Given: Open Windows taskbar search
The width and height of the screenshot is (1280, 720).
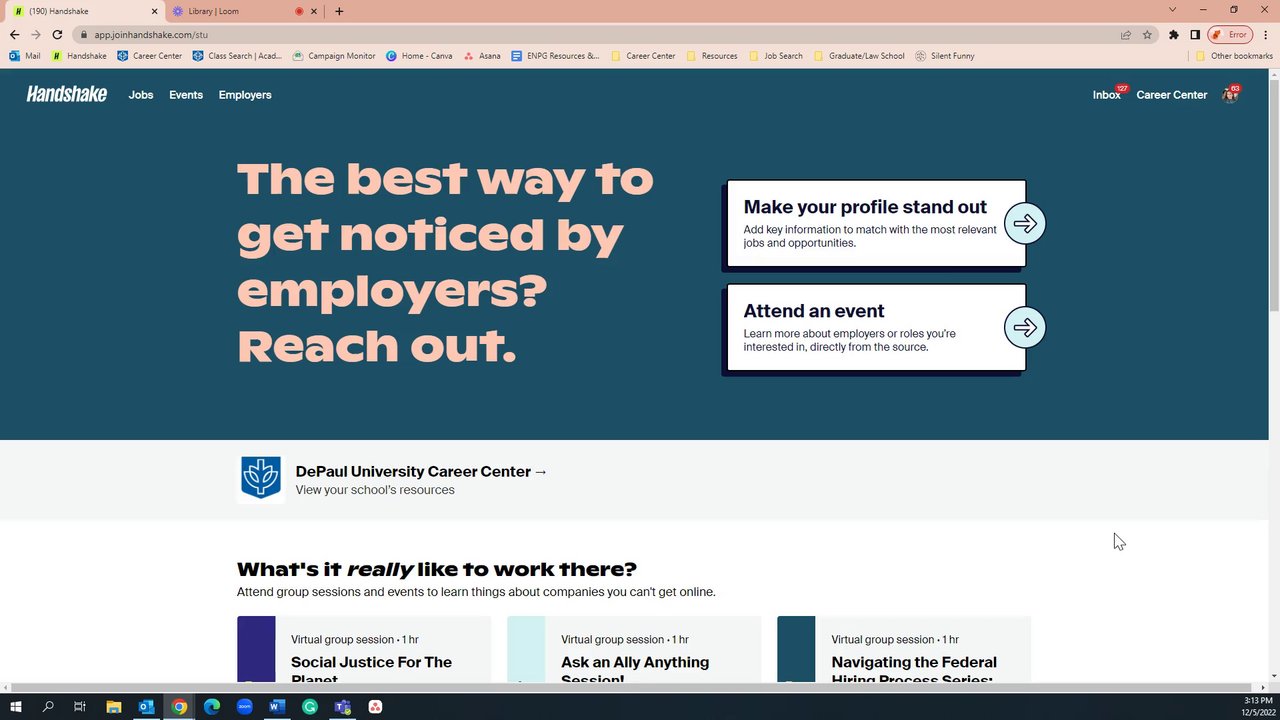Looking at the screenshot, I should pos(48,707).
